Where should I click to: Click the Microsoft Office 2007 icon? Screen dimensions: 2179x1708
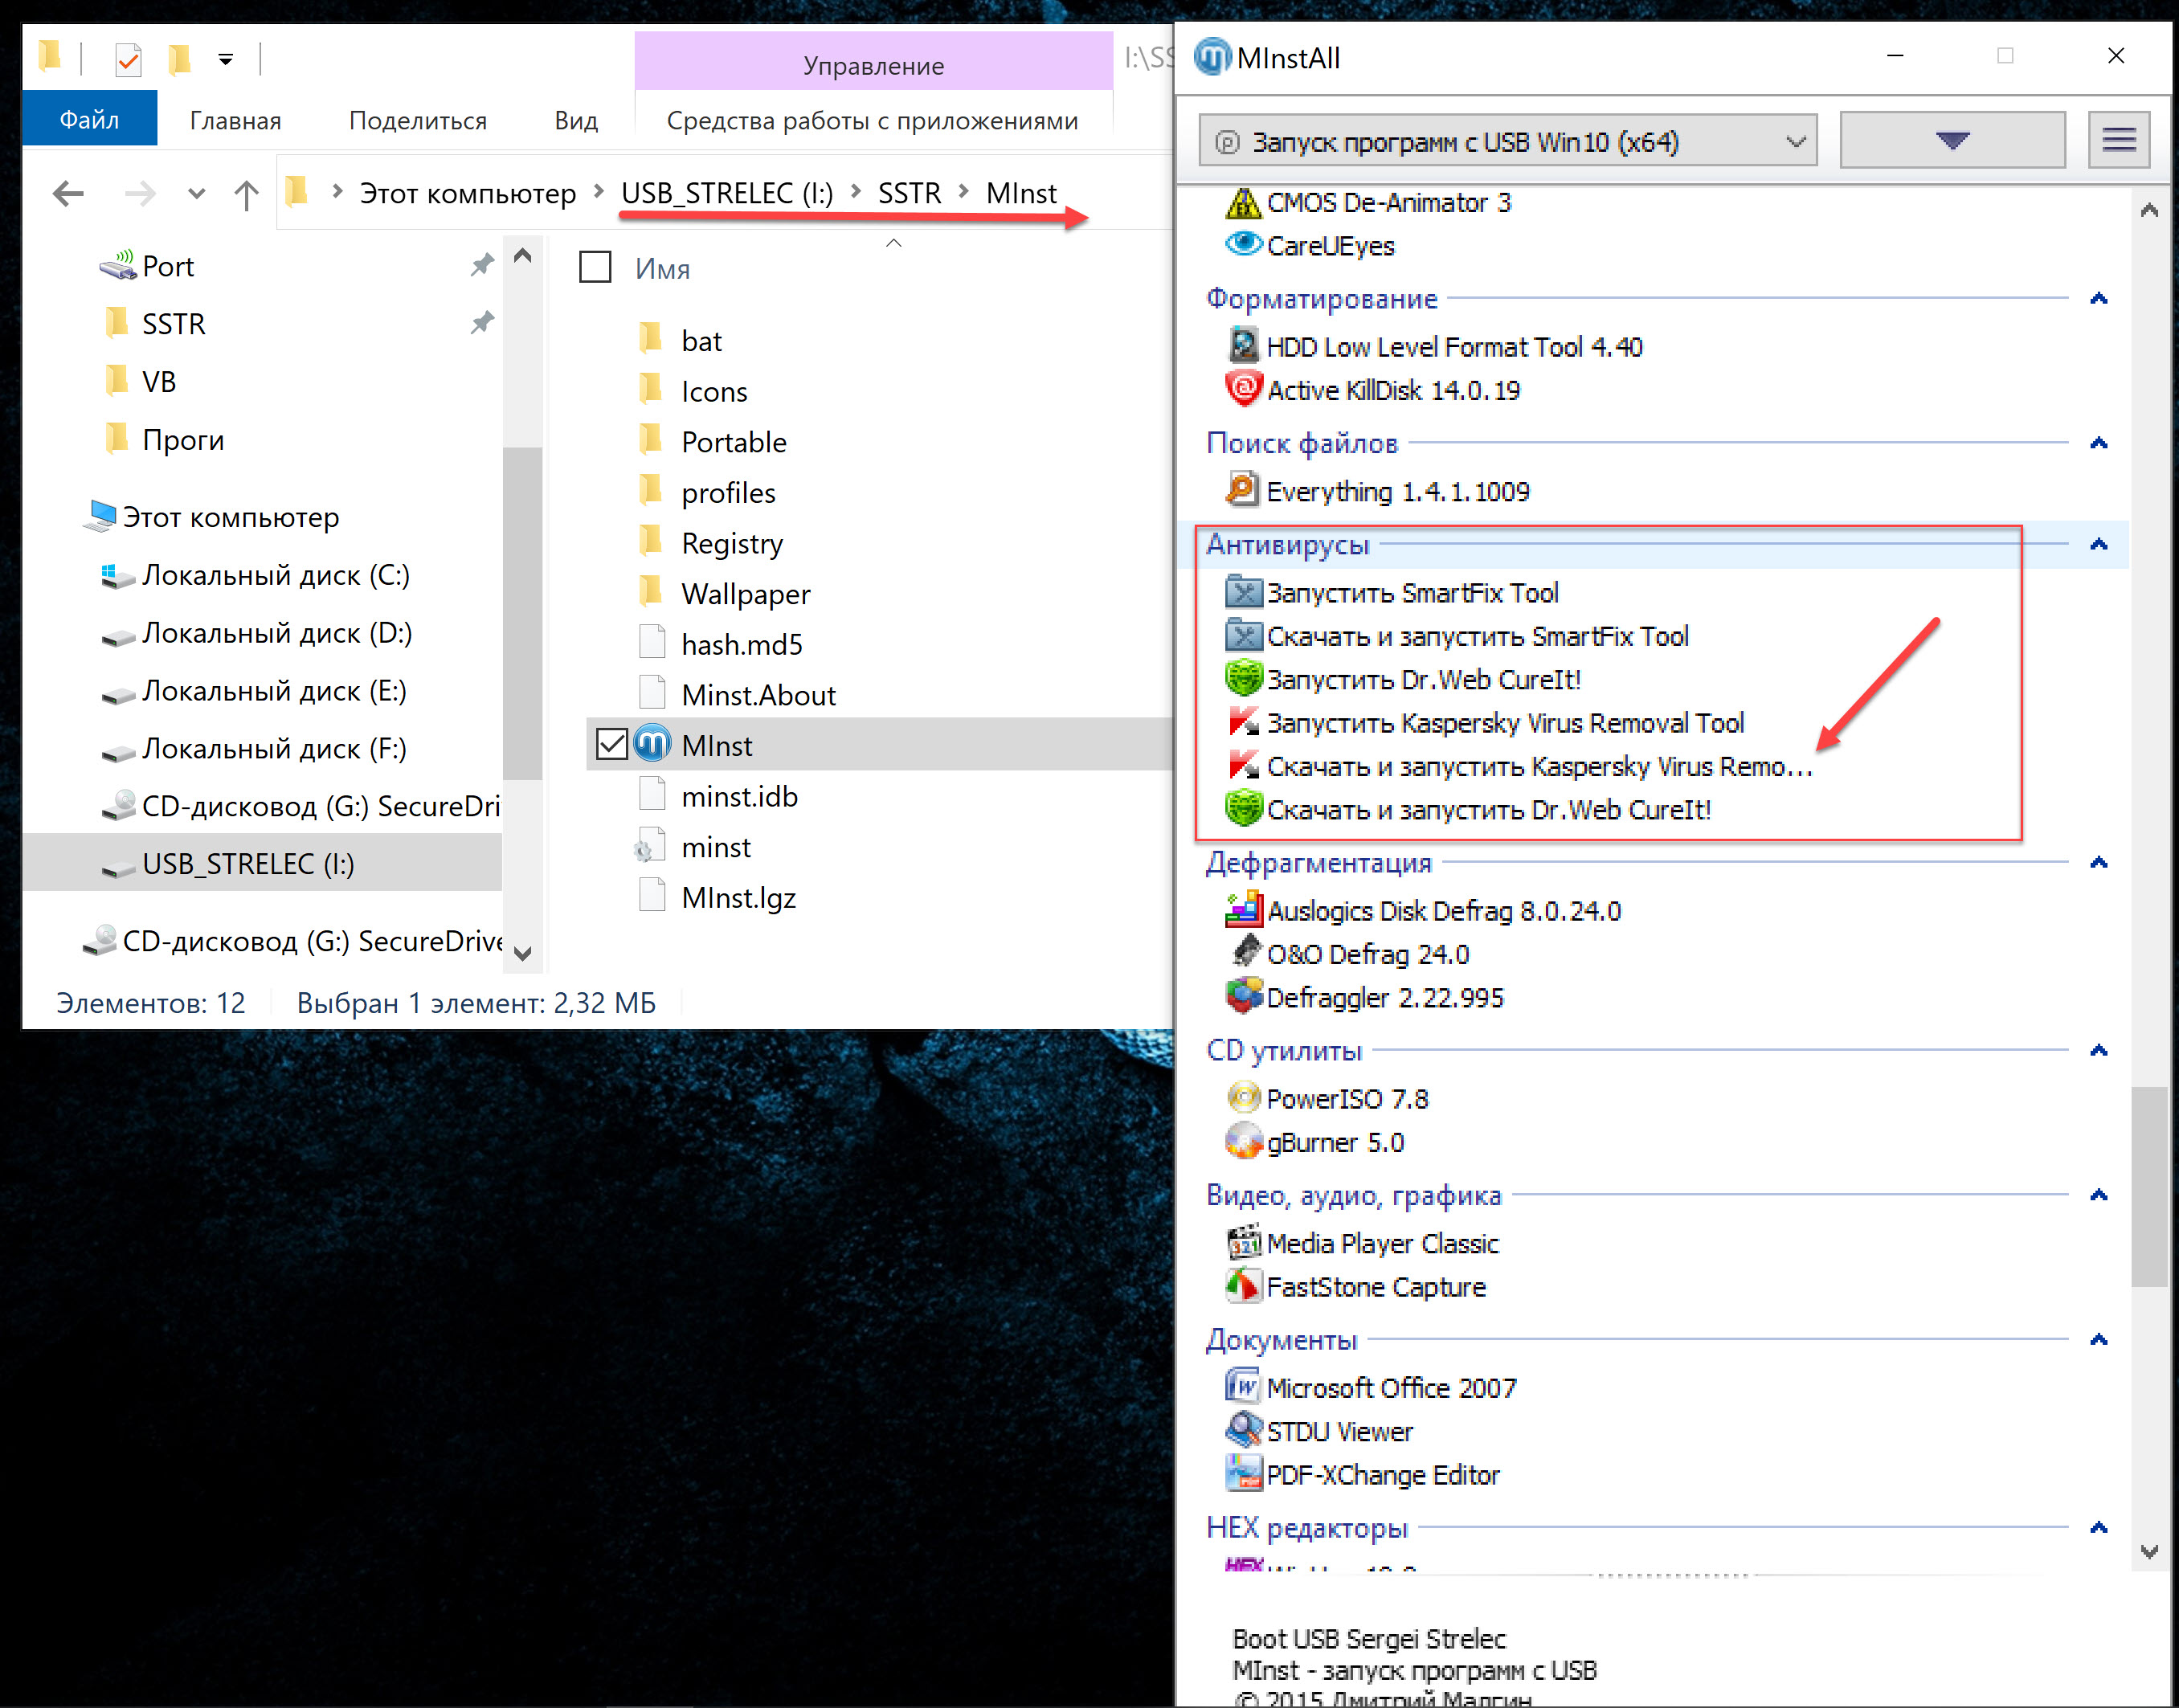point(1243,1387)
